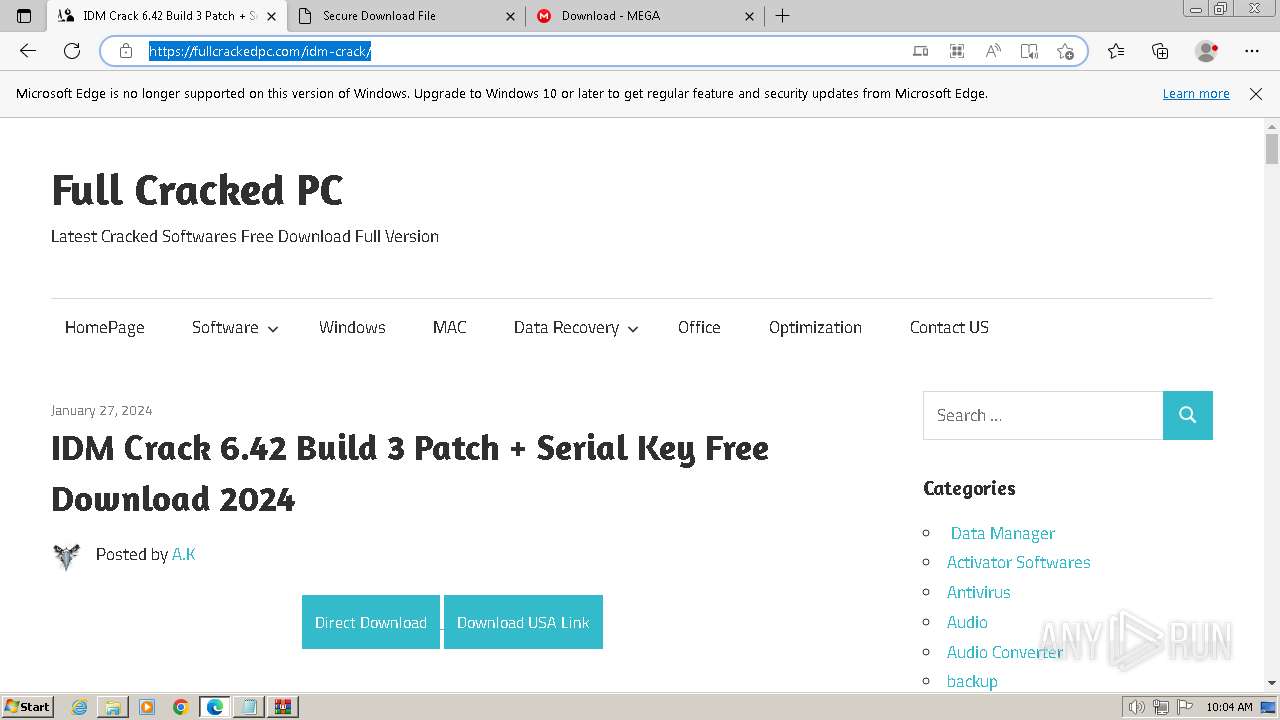
Task: Open the Contact US page
Action: (949, 327)
